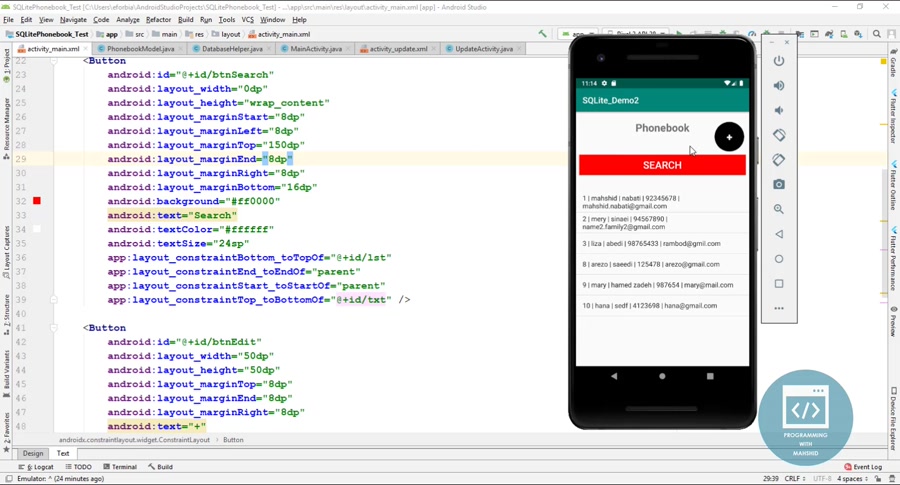Open the Refactor menu
Viewport: 900px width, 485px height.
tap(158, 19)
